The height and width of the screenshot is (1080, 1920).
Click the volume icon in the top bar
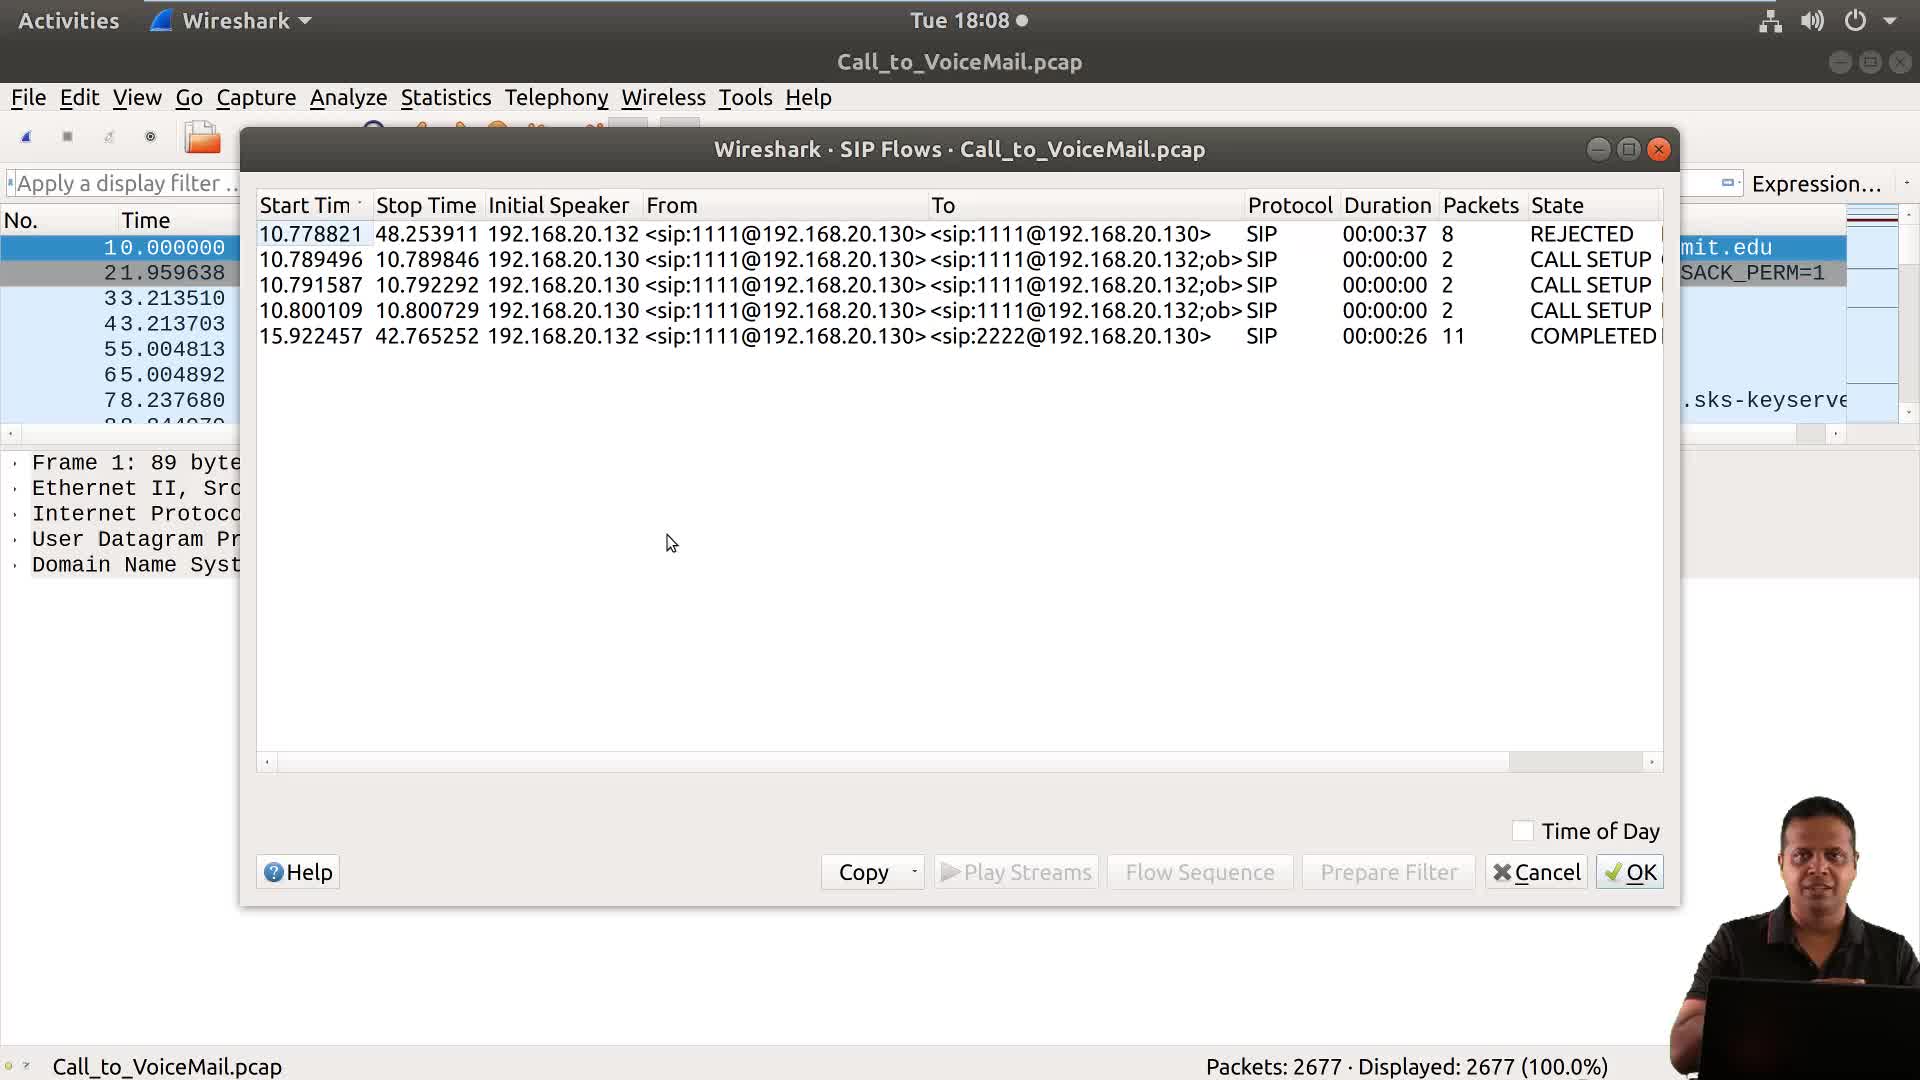click(x=1811, y=20)
